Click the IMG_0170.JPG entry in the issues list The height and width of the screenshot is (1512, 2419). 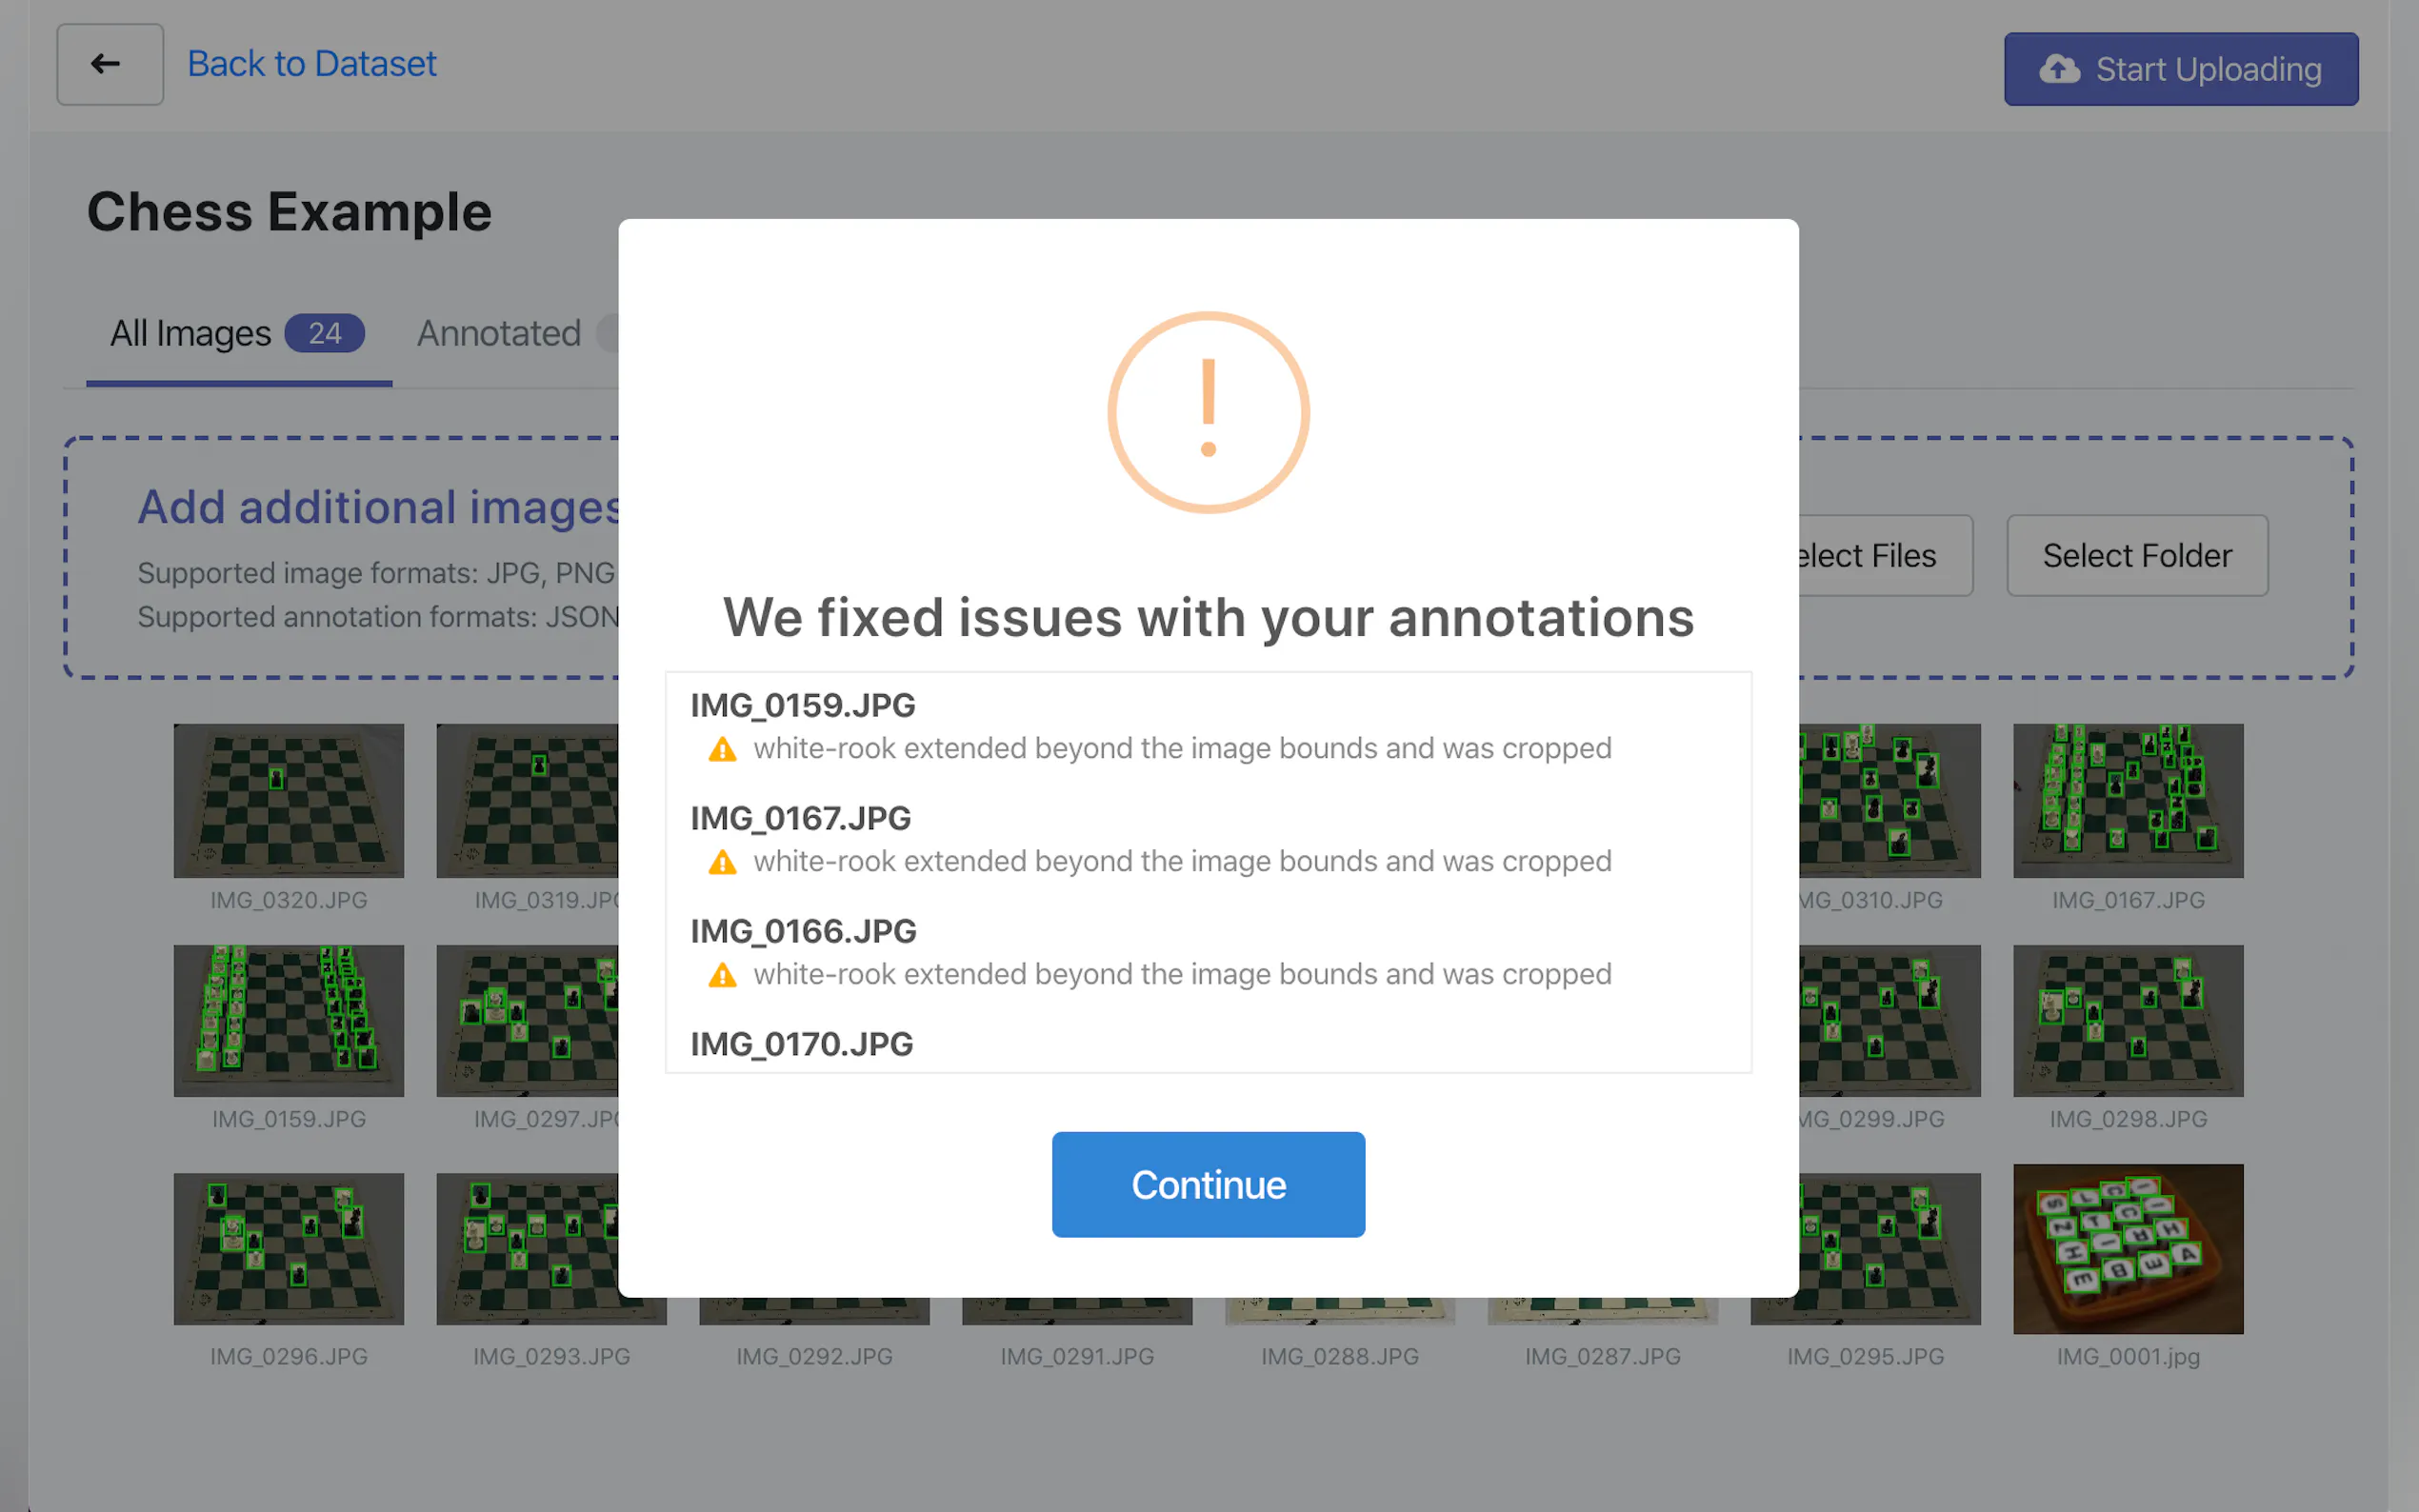801,1044
